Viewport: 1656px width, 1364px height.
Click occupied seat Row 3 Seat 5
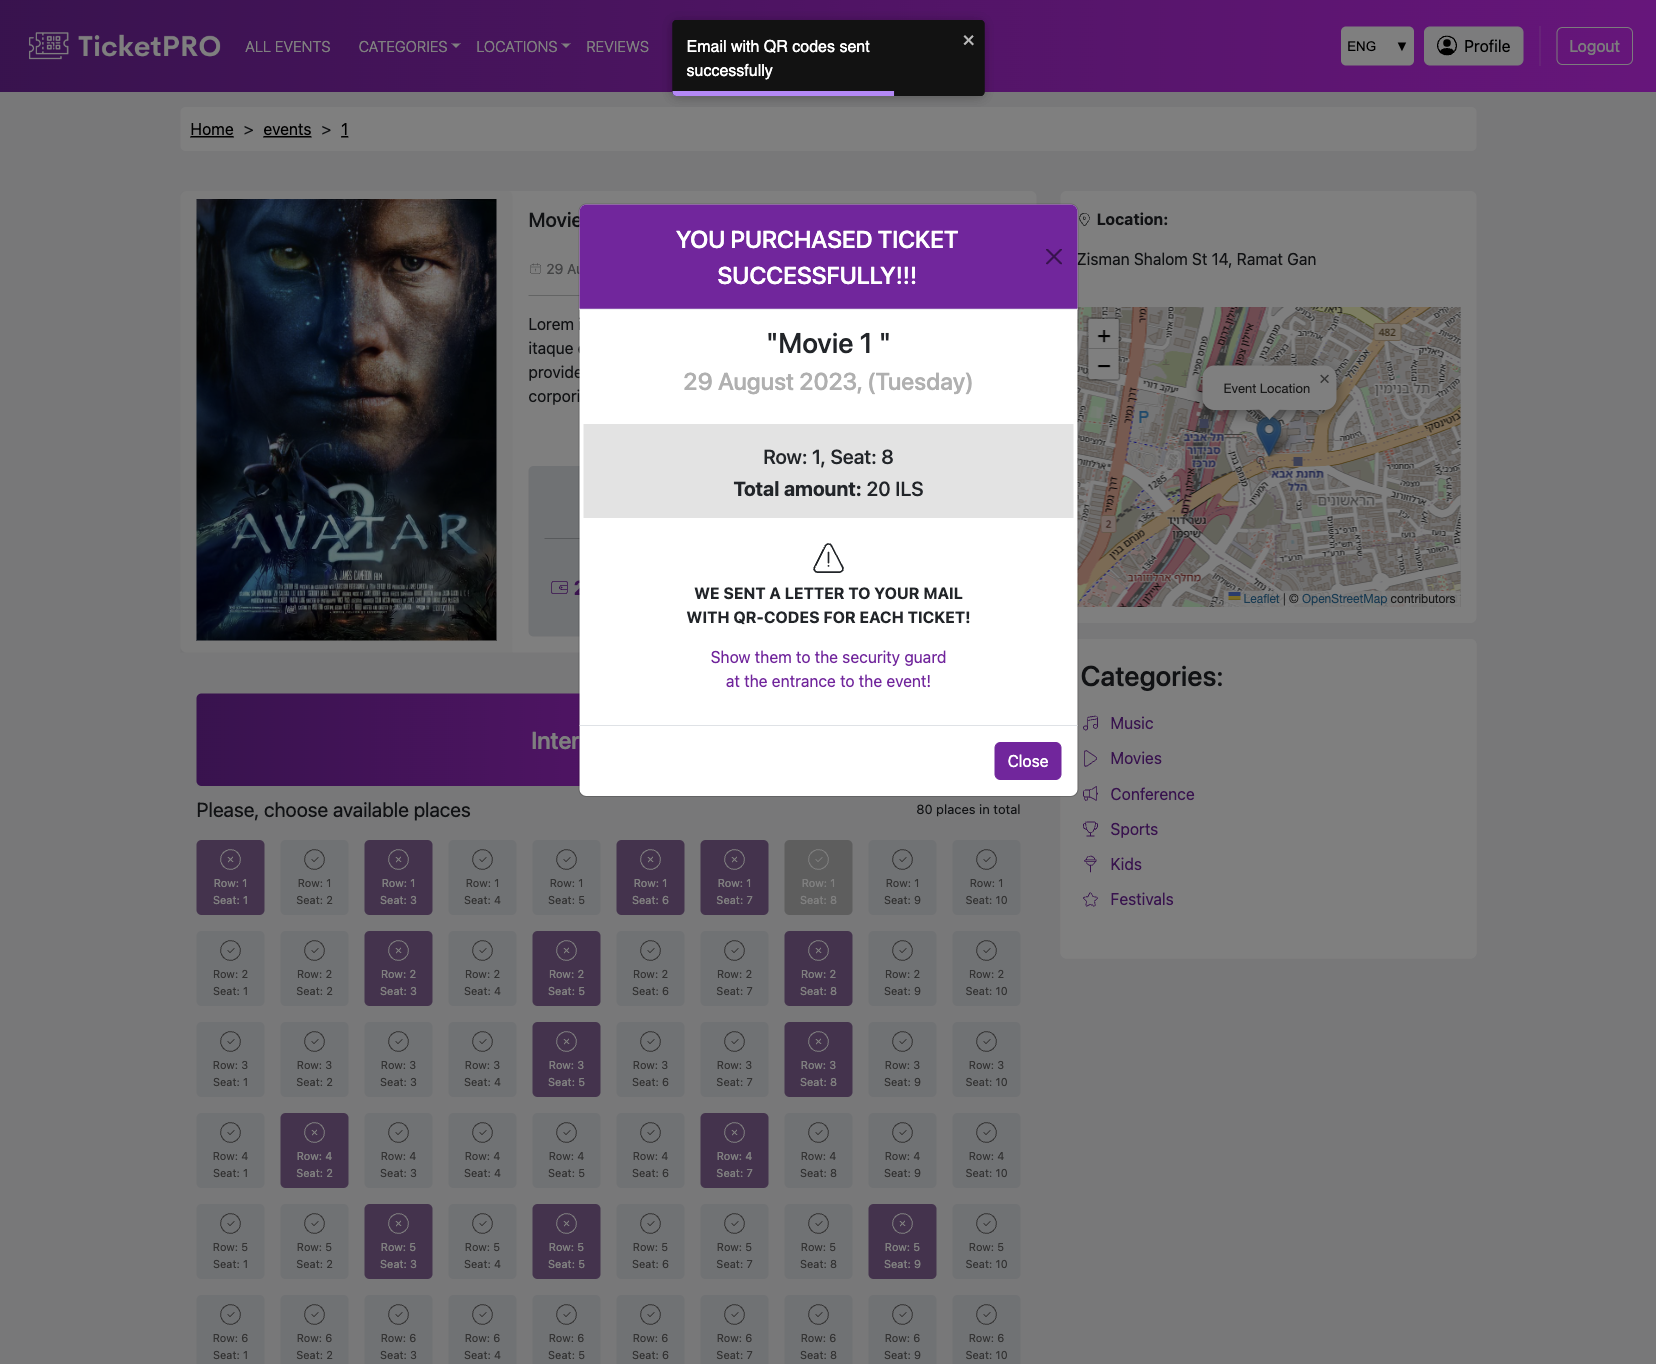pyautogui.click(x=566, y=1059)
